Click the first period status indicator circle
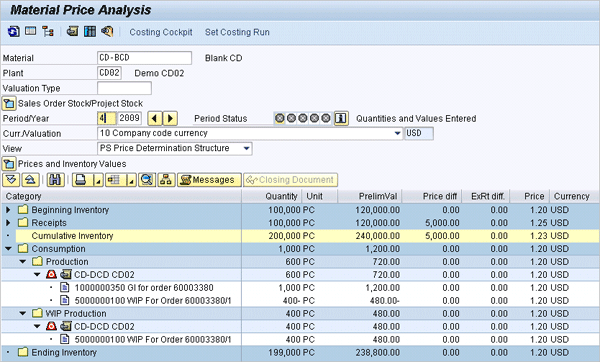 pos(280,118)
